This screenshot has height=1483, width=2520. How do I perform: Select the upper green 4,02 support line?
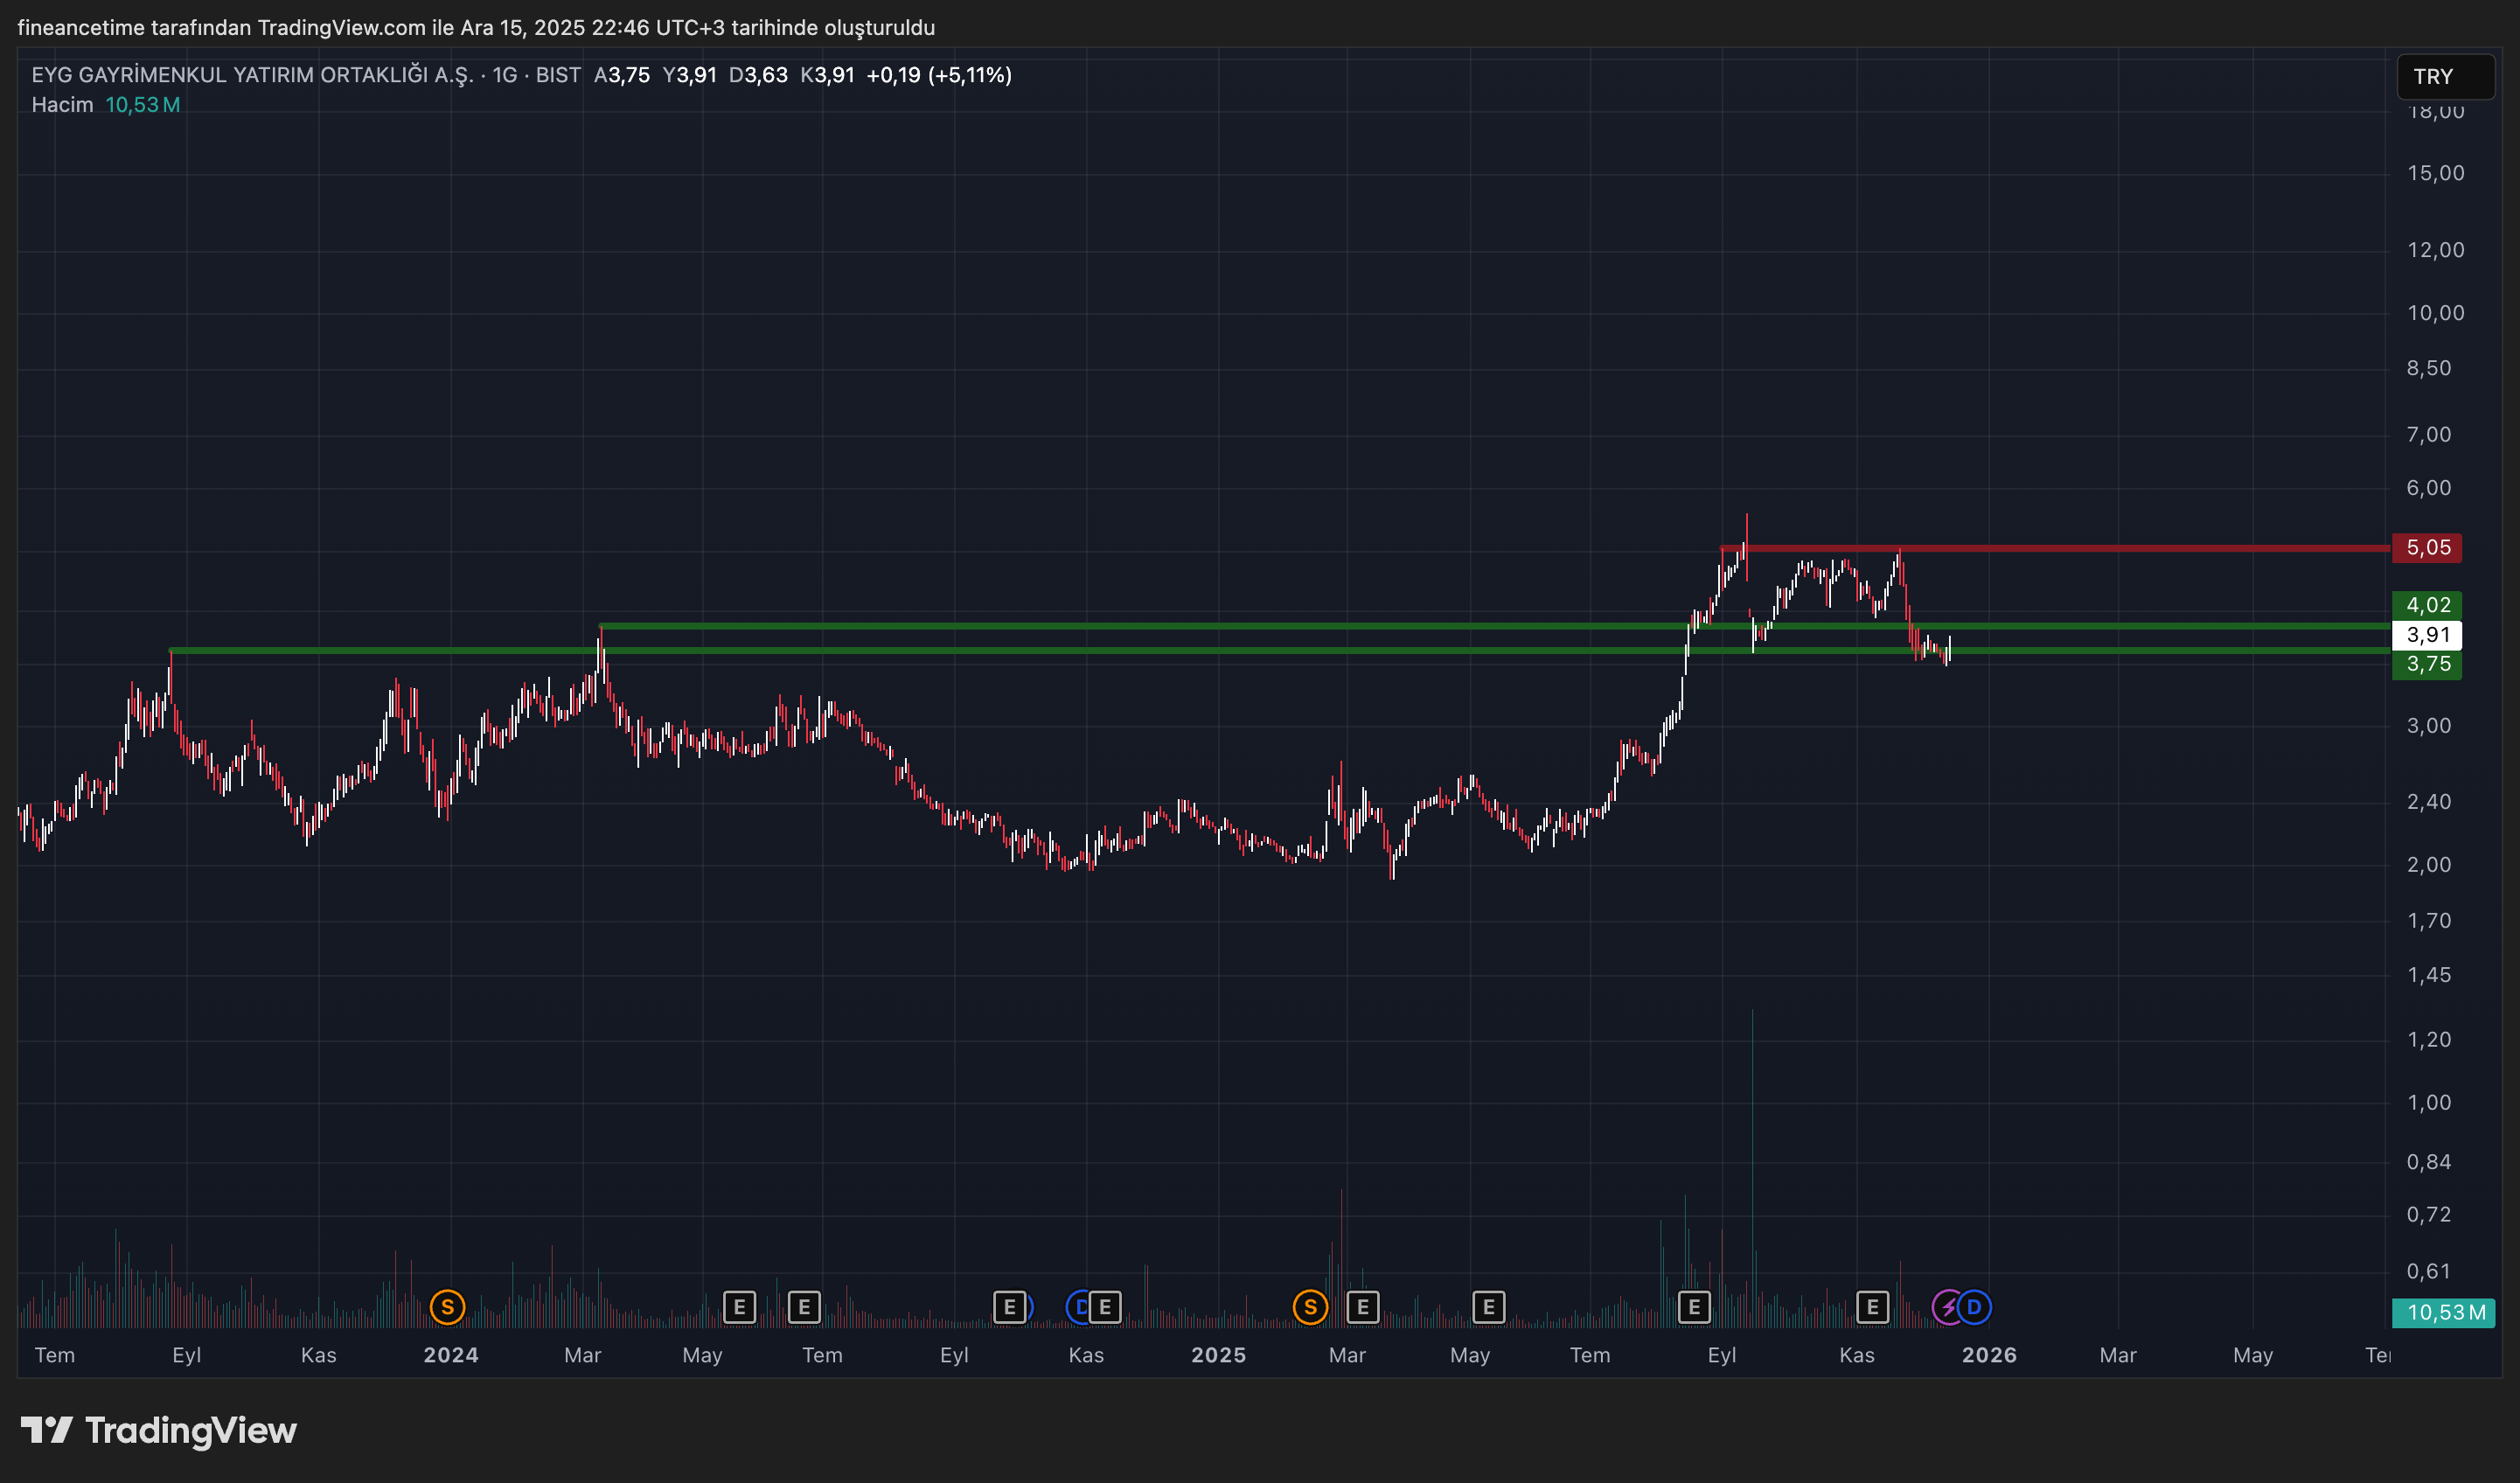[1100, 626]
